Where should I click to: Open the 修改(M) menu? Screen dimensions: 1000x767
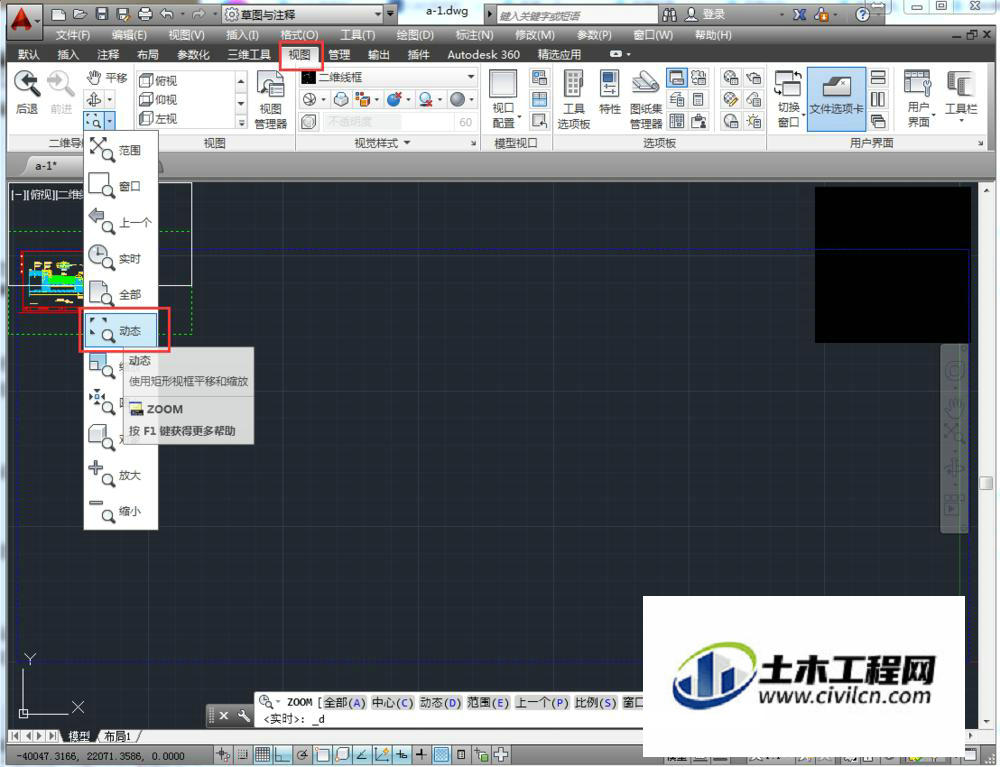tap(534, 35)
